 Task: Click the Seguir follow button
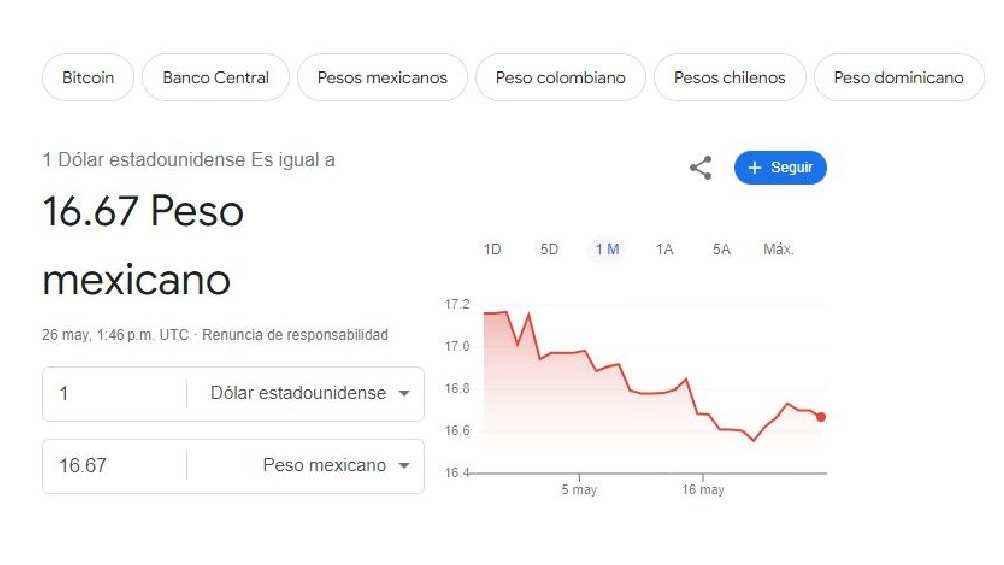[x=780, y=168]
